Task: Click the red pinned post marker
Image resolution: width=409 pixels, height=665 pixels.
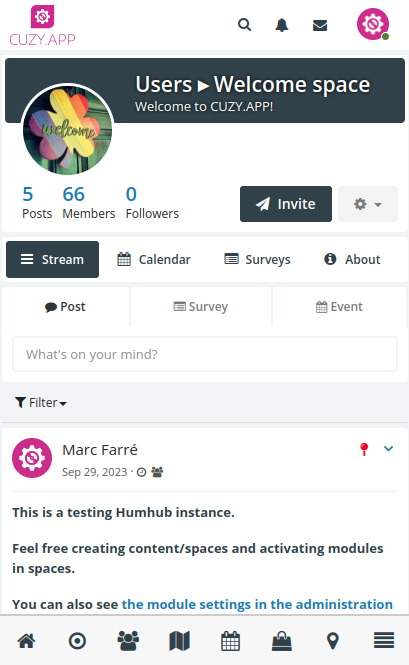Action: [x=364, y=449]
